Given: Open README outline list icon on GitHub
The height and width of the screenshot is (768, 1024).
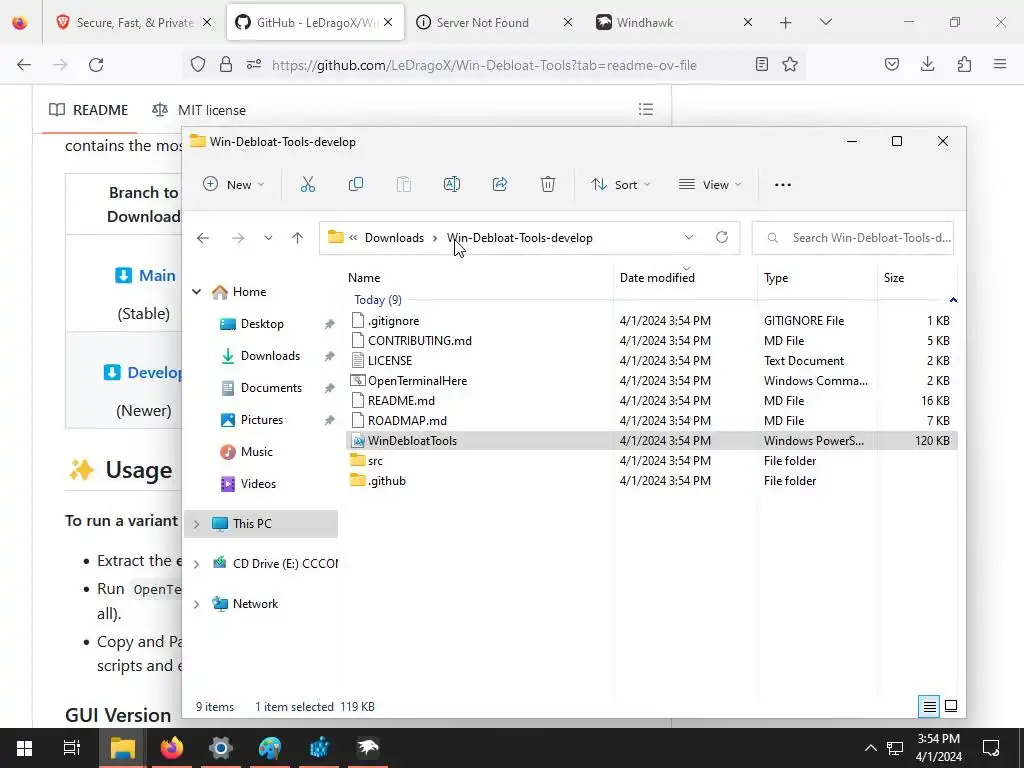Looking at the screenshot, I should point(646,109).
